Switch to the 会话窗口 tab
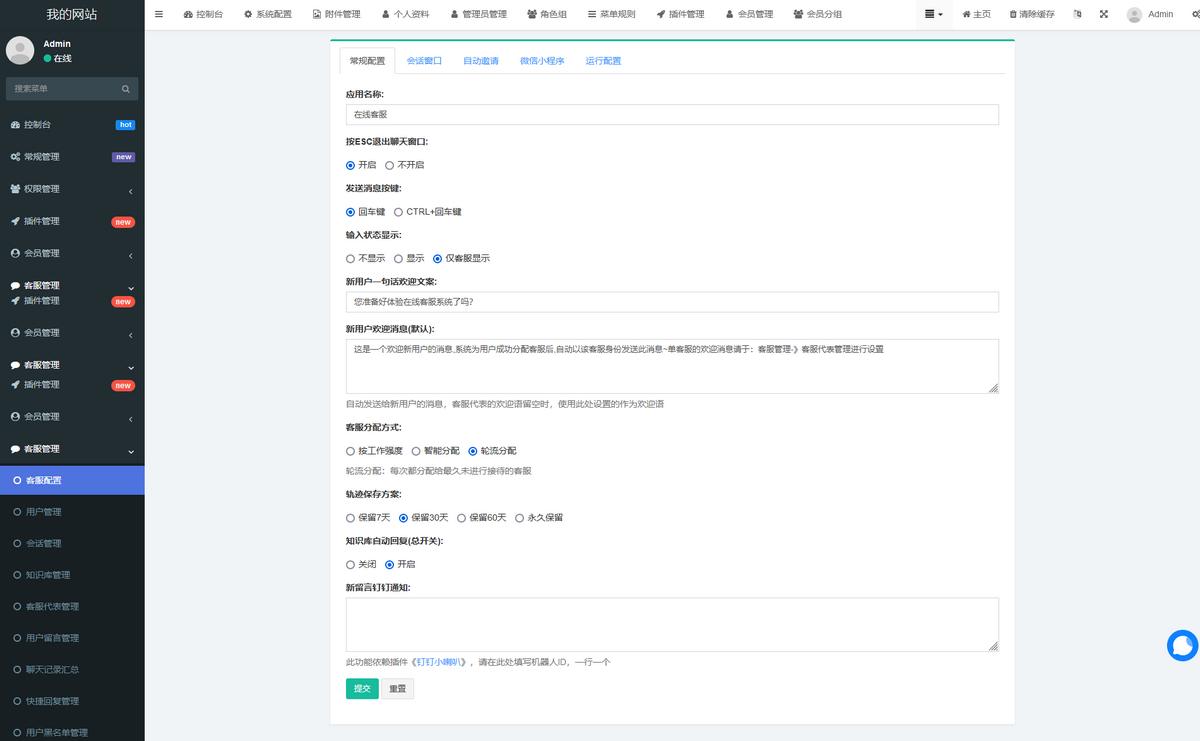 click(x=423, y=60)
